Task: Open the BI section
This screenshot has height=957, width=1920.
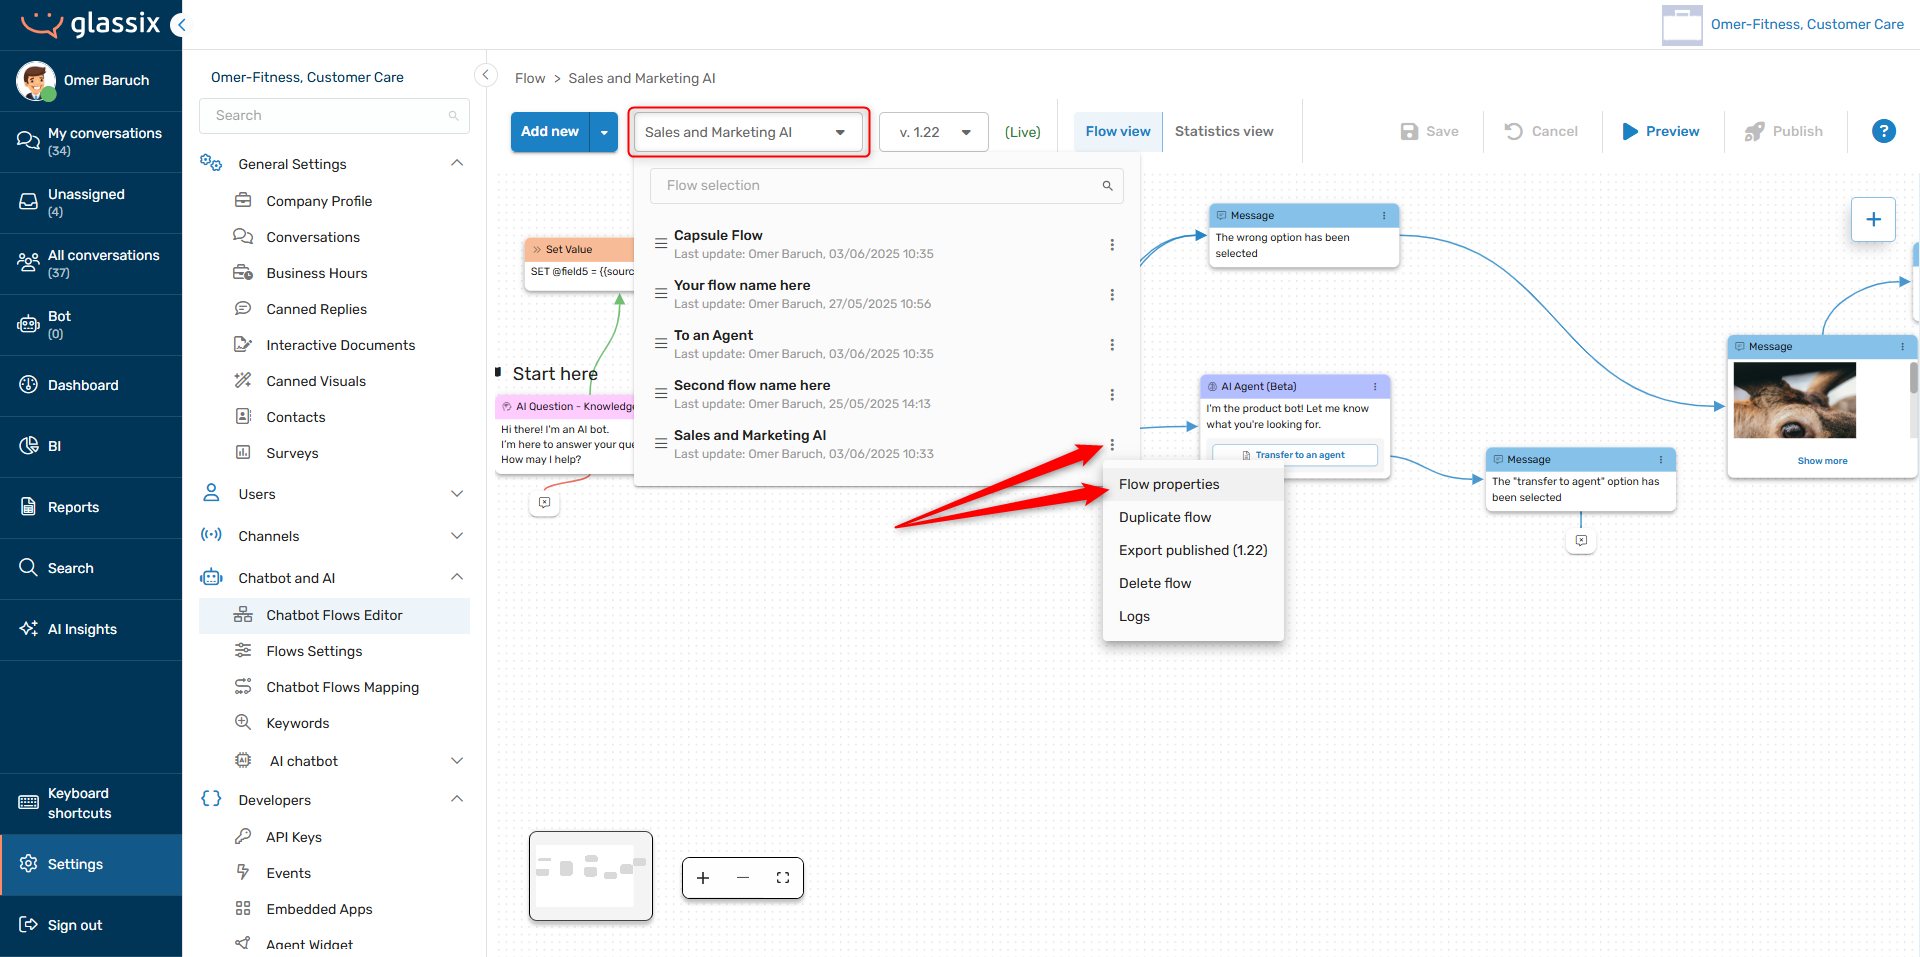Action: pos(91,446)
